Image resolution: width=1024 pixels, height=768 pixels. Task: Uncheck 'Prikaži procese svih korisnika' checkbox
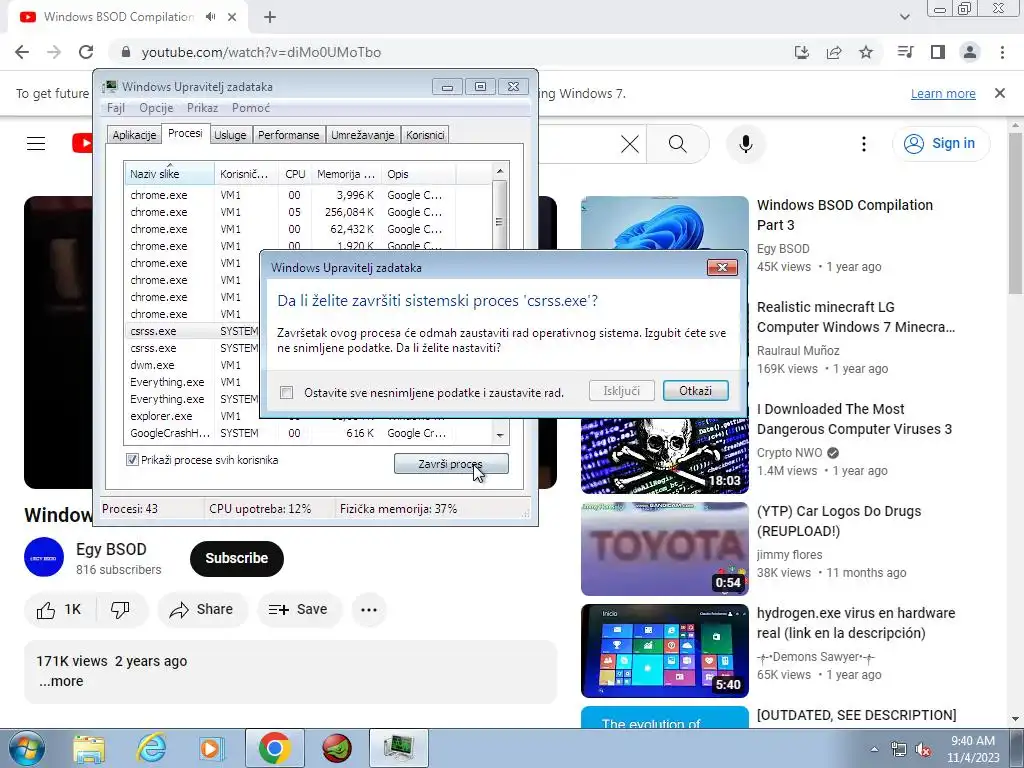(132, 460)
